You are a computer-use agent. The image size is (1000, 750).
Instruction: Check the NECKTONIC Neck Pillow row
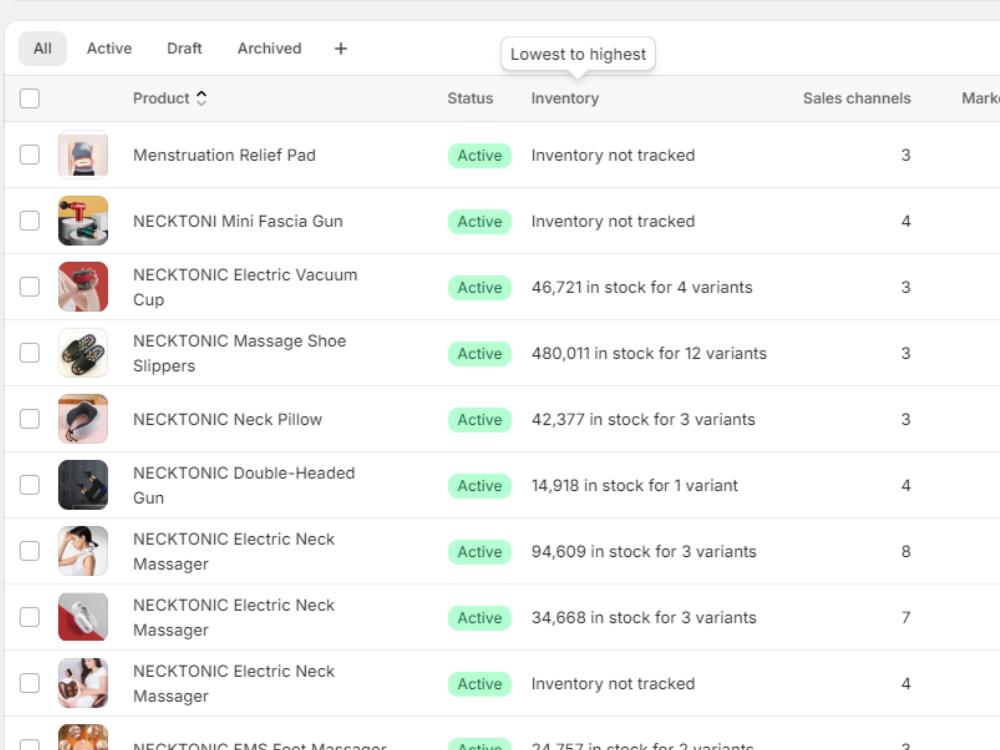click(29, 419)
